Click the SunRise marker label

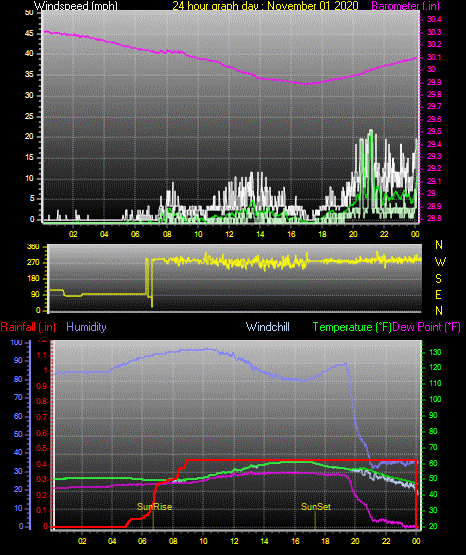pos(155,507)
